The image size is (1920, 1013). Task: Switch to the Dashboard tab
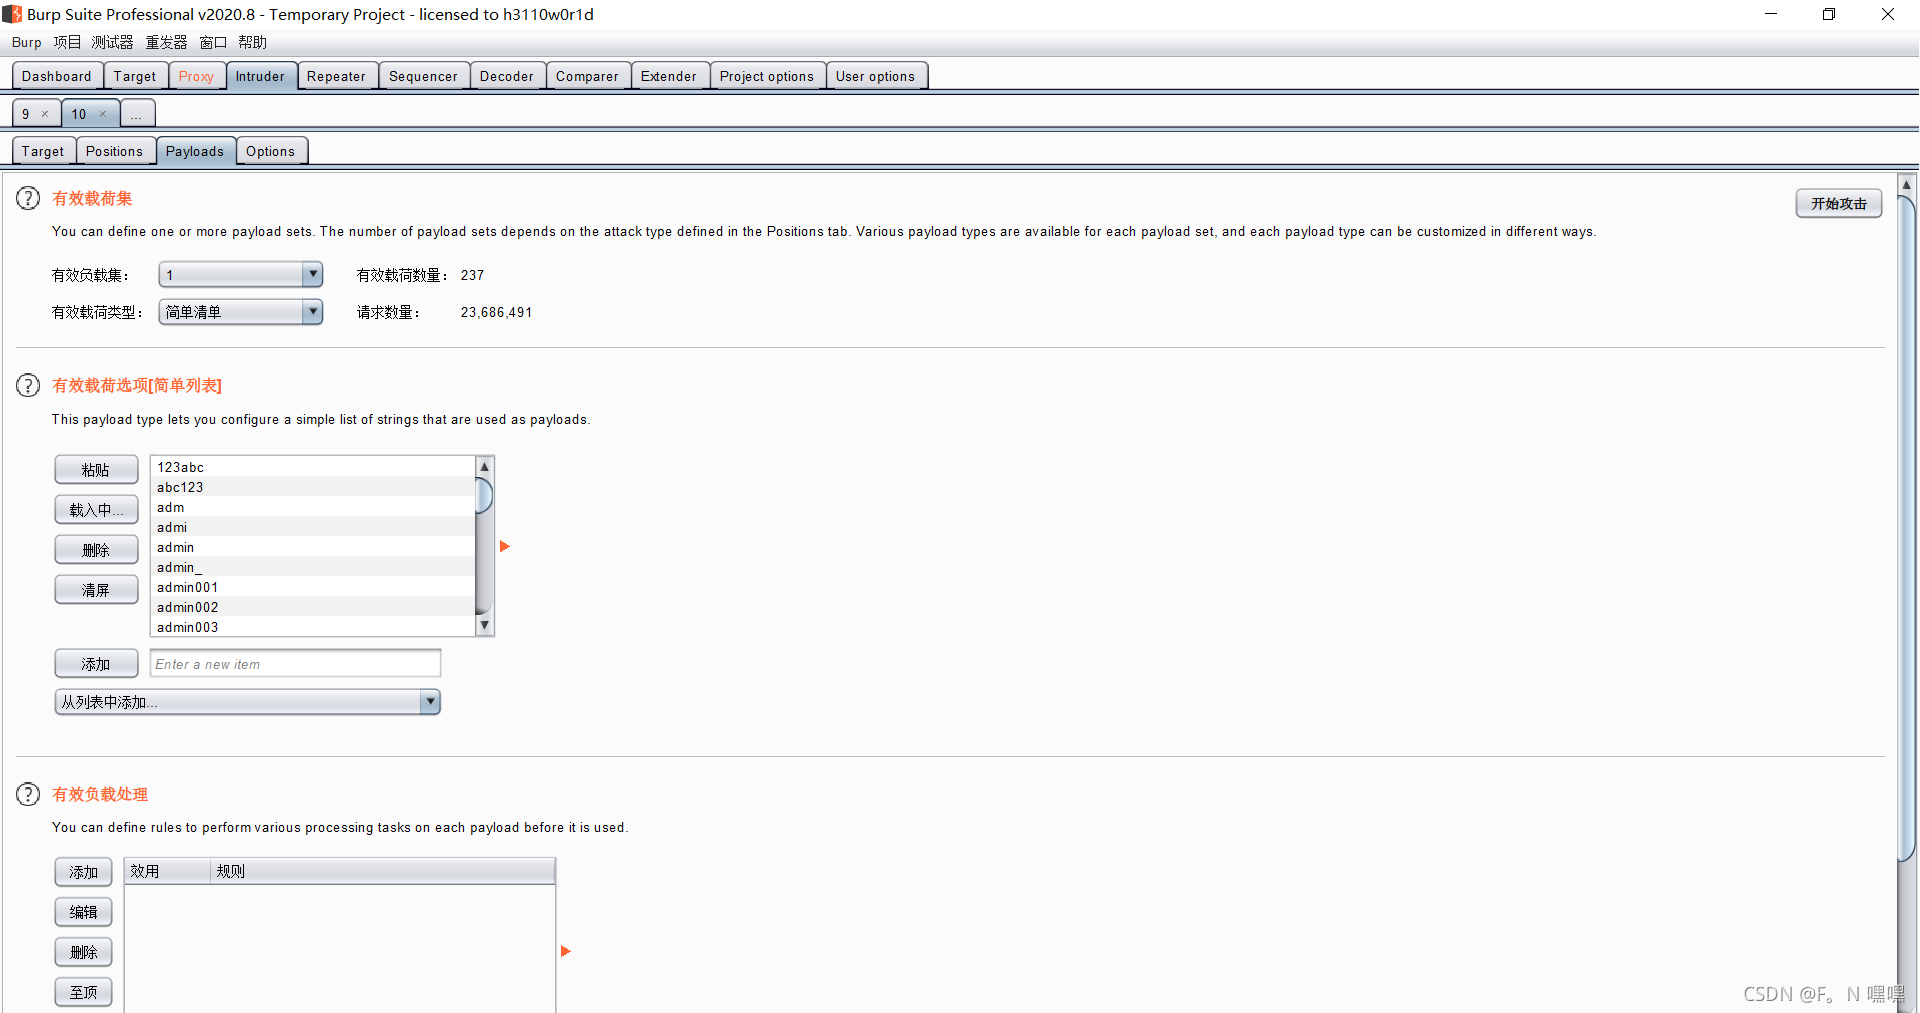(57, 76)
